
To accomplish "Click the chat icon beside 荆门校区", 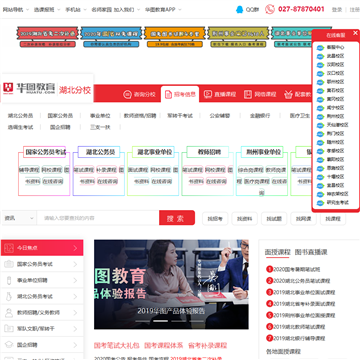I will pyautogui.click(x=320, y=134).
